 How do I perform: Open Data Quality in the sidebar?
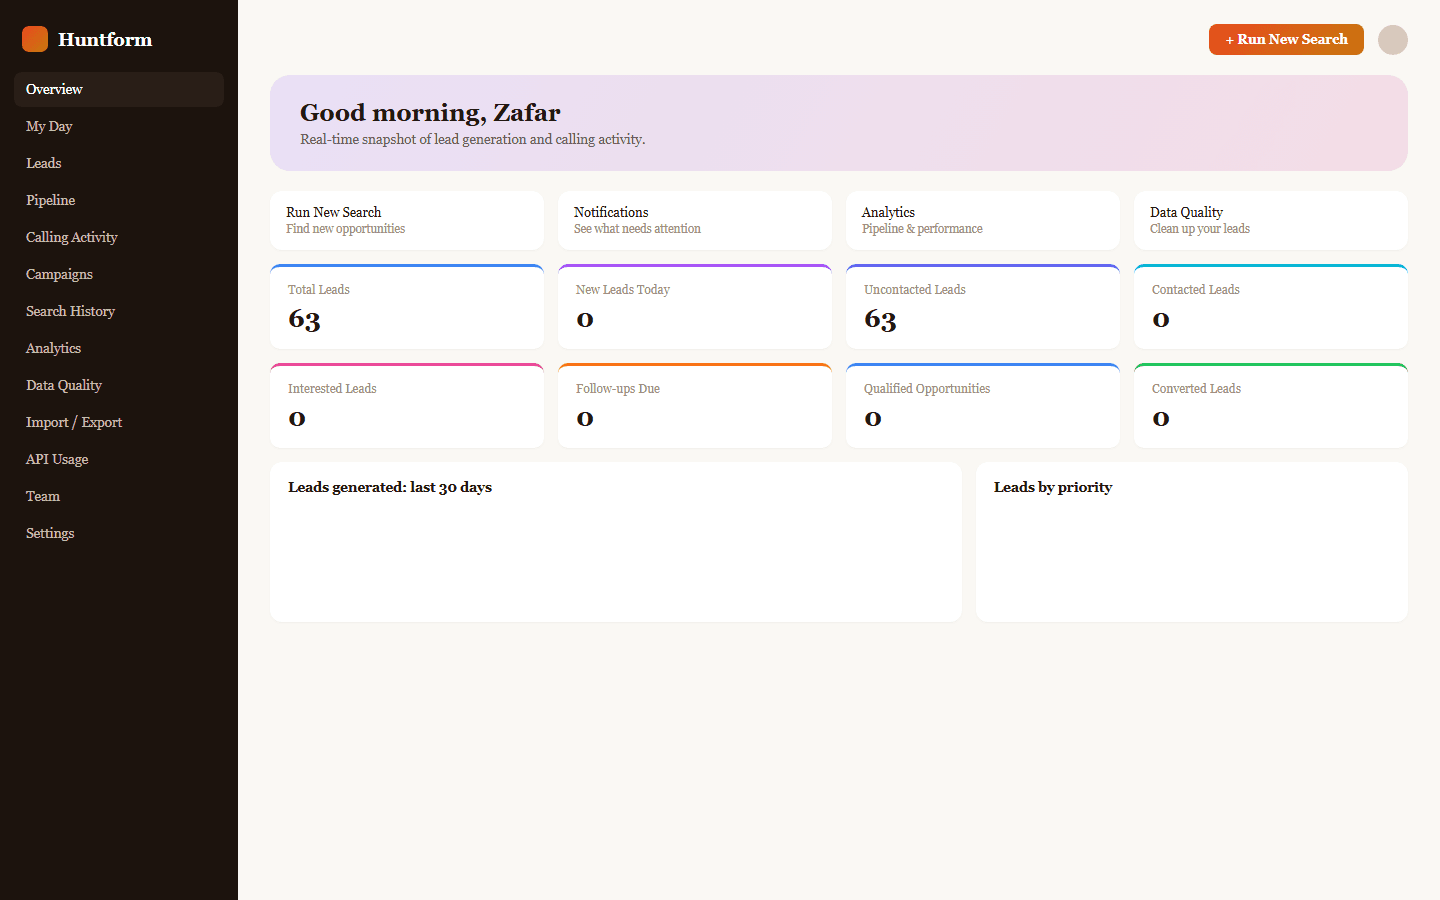coord(119,385)
